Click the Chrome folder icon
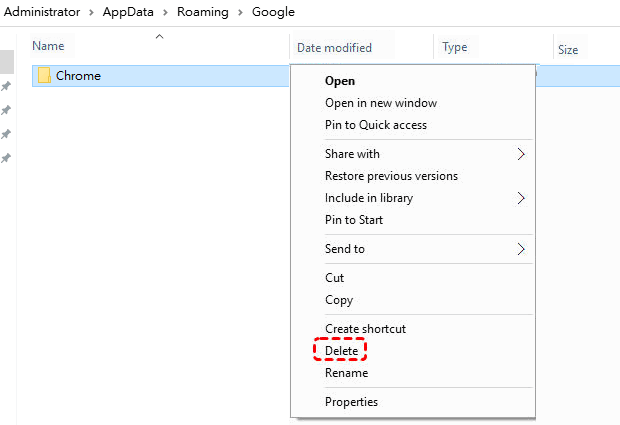 [x=44, y=75]
